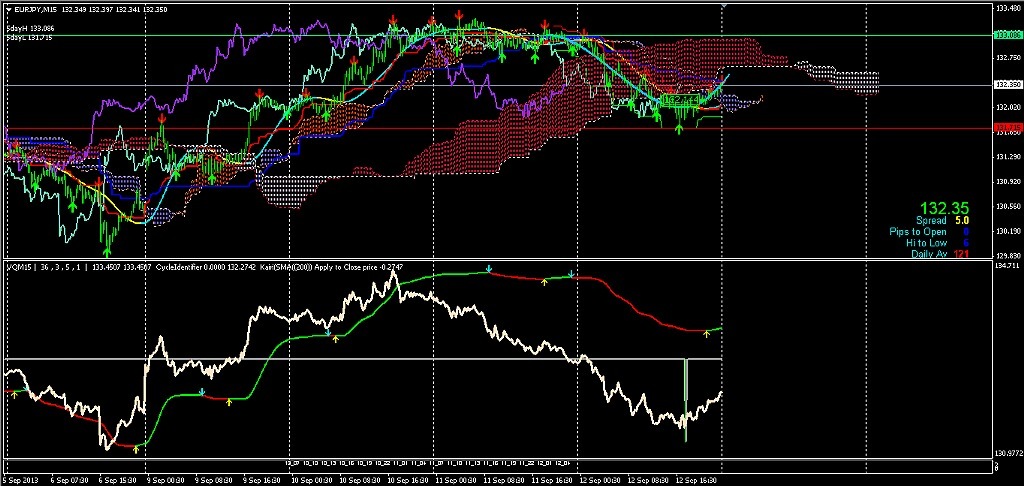Click the CycleIdentifier indicator label

click(178, 267)
